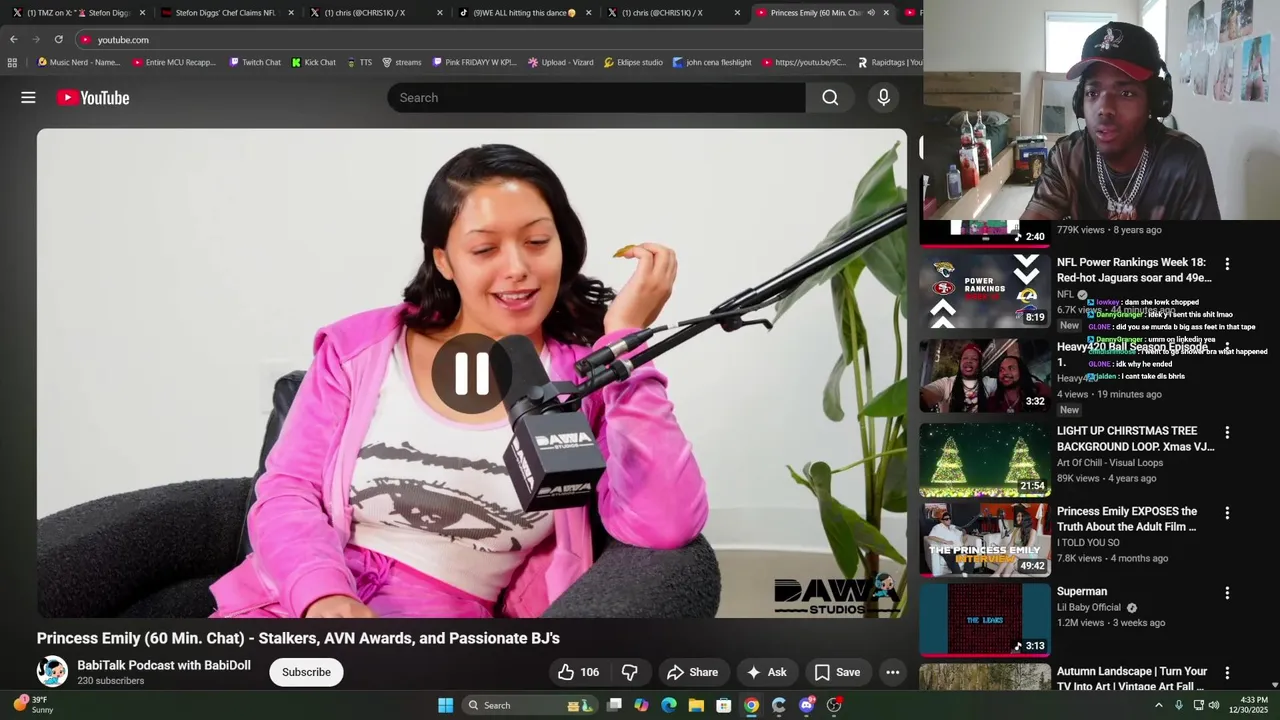Viewport: 1280px width, 720px height.
Task: Open OBS Studio taskbar icon
Action: 834,705
